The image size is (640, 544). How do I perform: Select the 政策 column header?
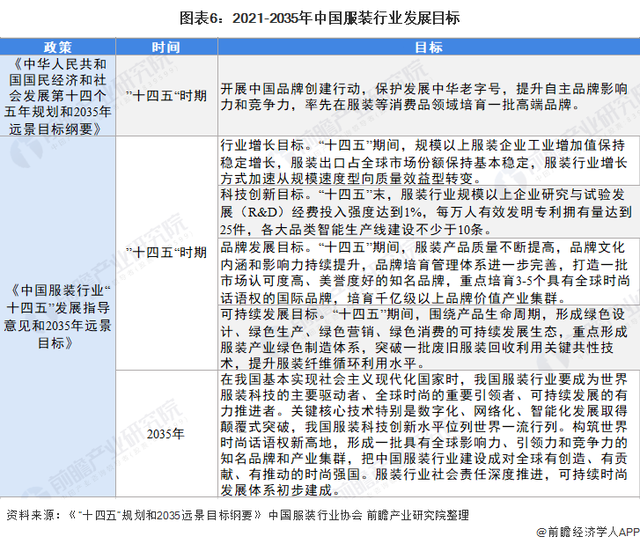58,47
